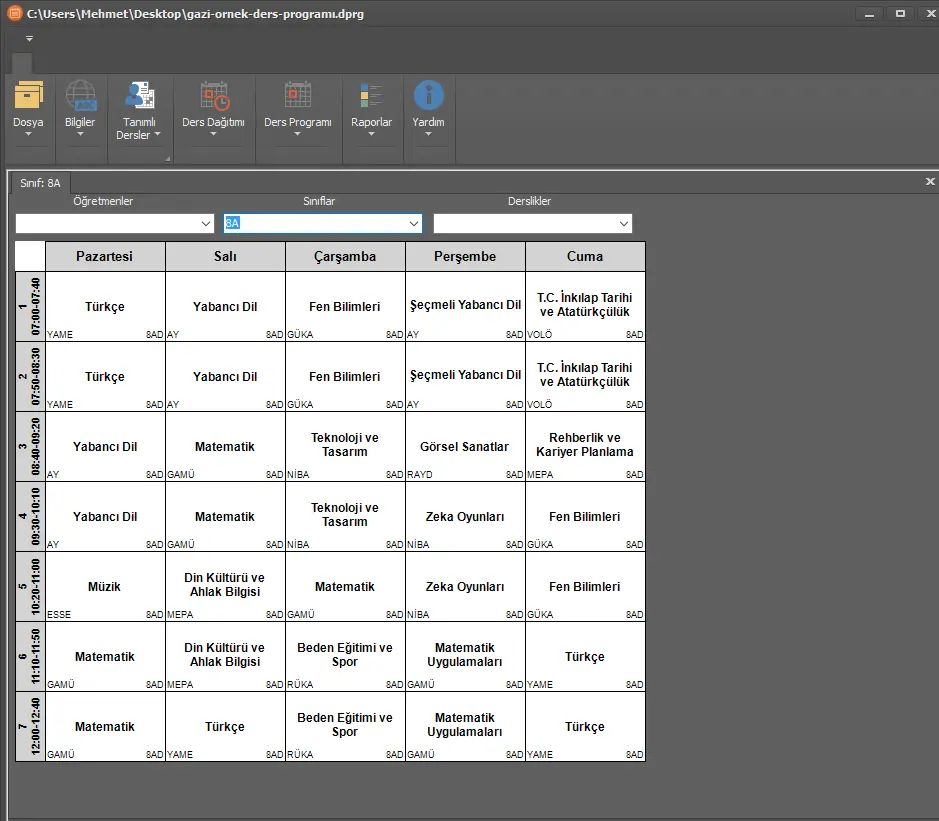Image resolution: width=939 pixels, height=821 pixels.
Task: Click the Bilgiler globe icon
Action: pos(80,96)
